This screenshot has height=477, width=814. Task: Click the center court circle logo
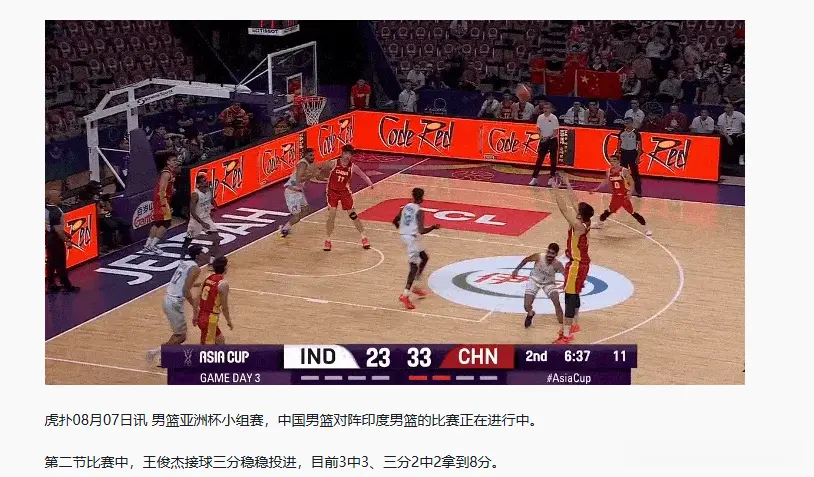(531, 285)
